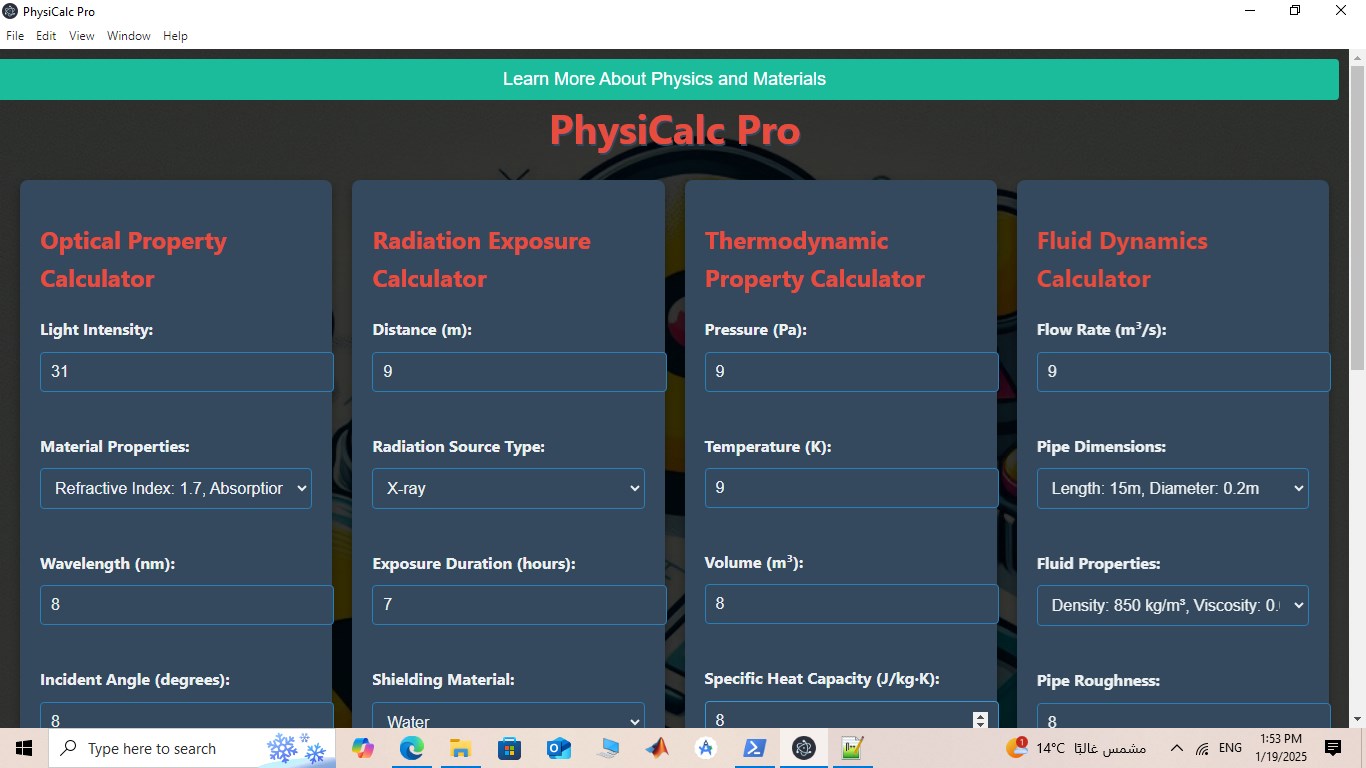Click the Fluid Properties label

coord(1099,563)
